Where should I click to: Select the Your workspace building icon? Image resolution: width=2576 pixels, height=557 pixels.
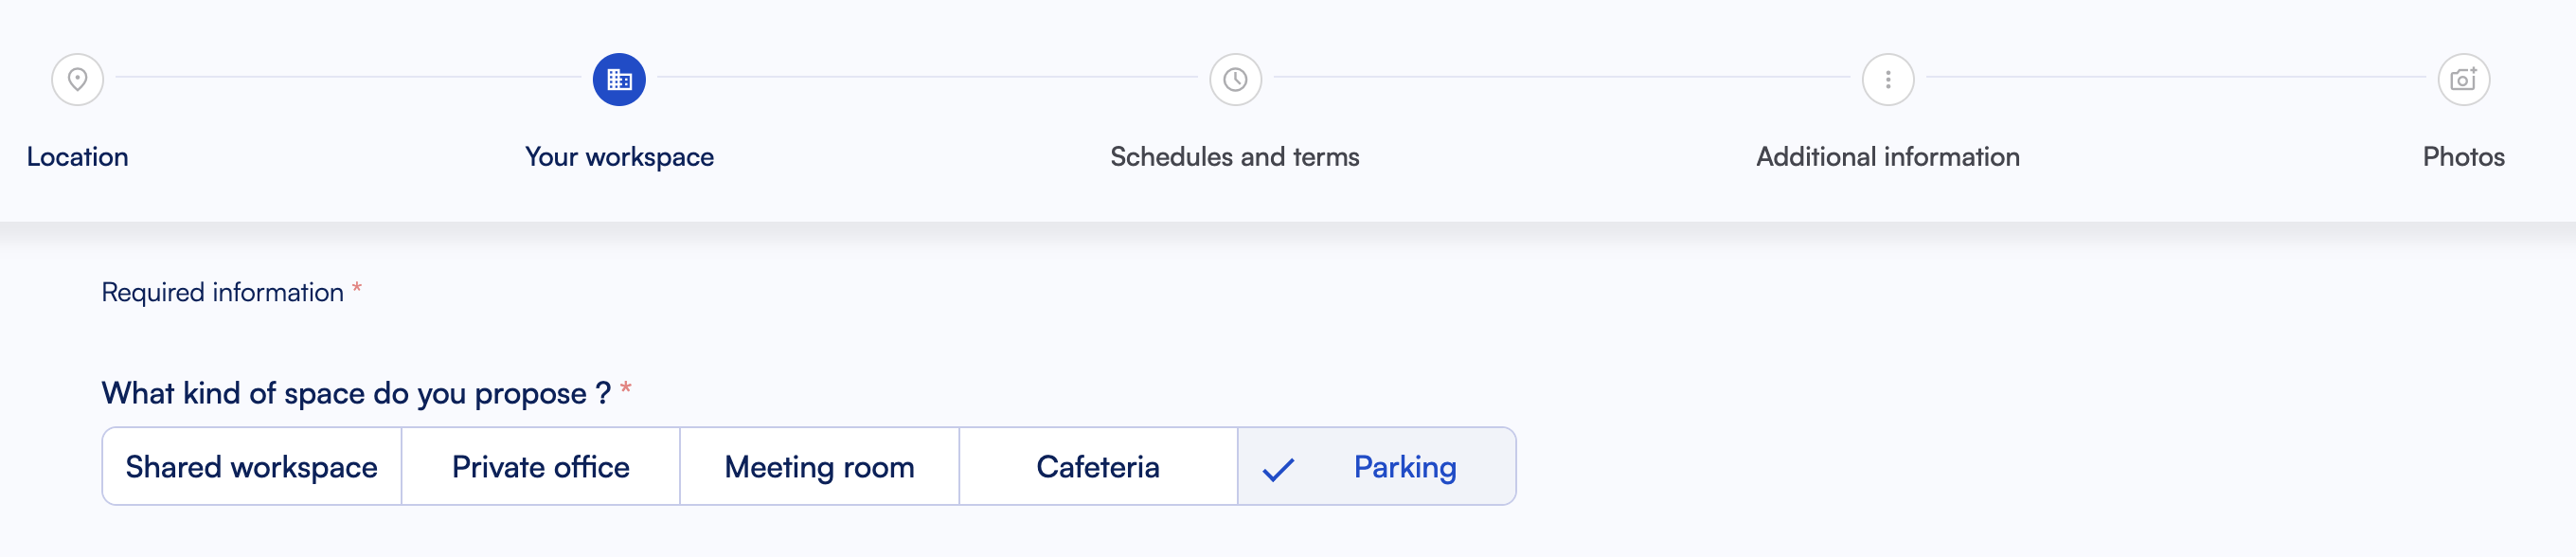619,79
